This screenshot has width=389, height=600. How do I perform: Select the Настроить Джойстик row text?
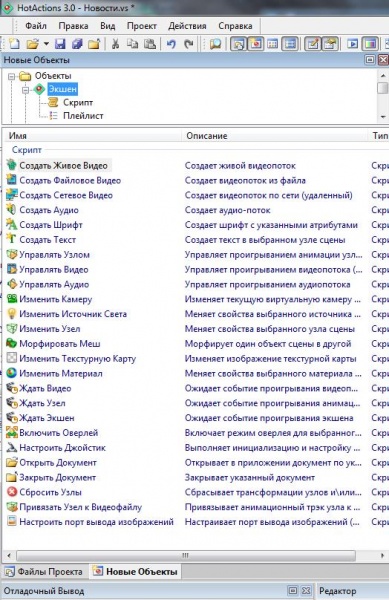click(62, 448)
